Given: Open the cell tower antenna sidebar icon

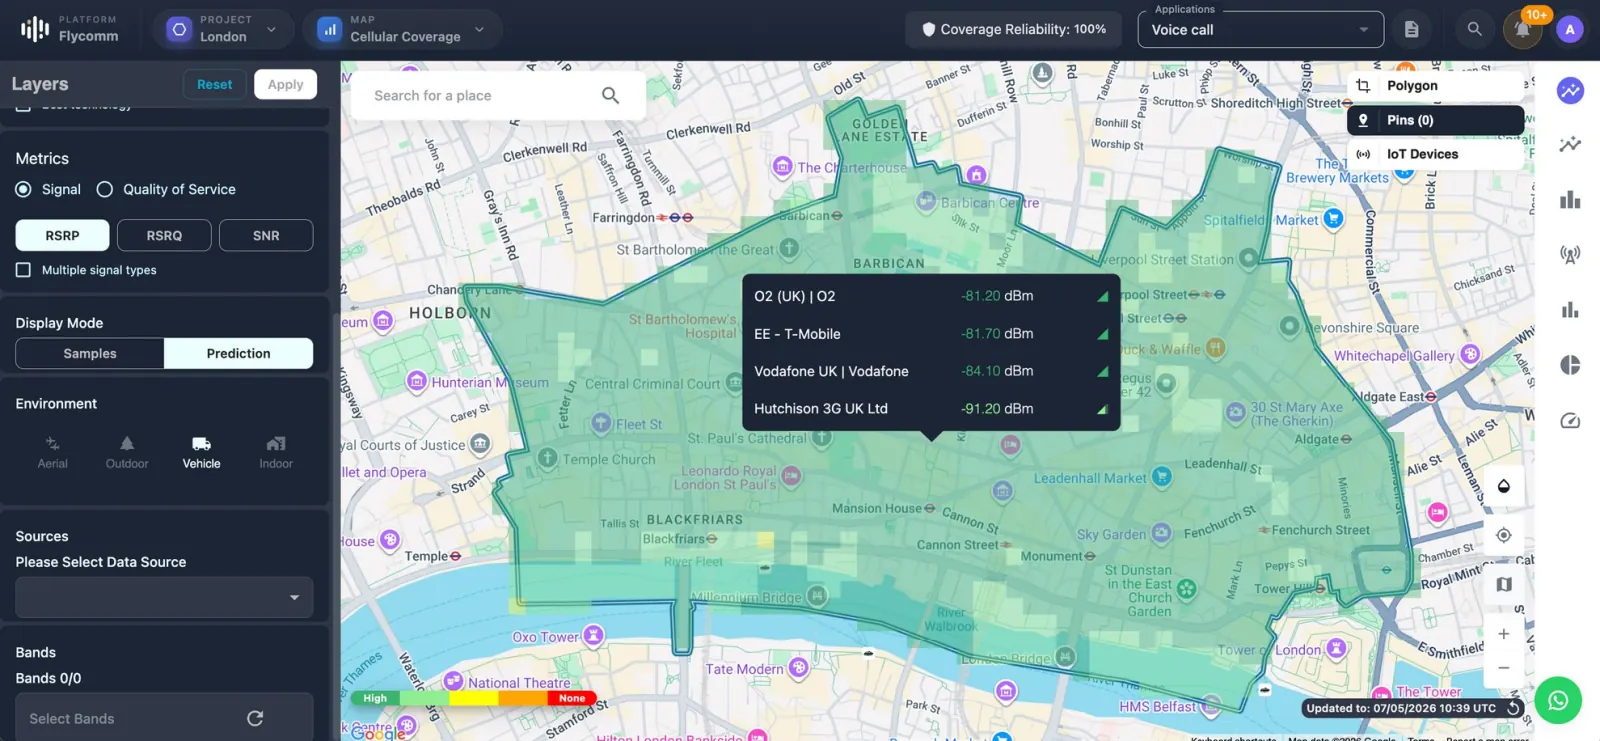Looking at the screenshot, I should (1570, 254).
